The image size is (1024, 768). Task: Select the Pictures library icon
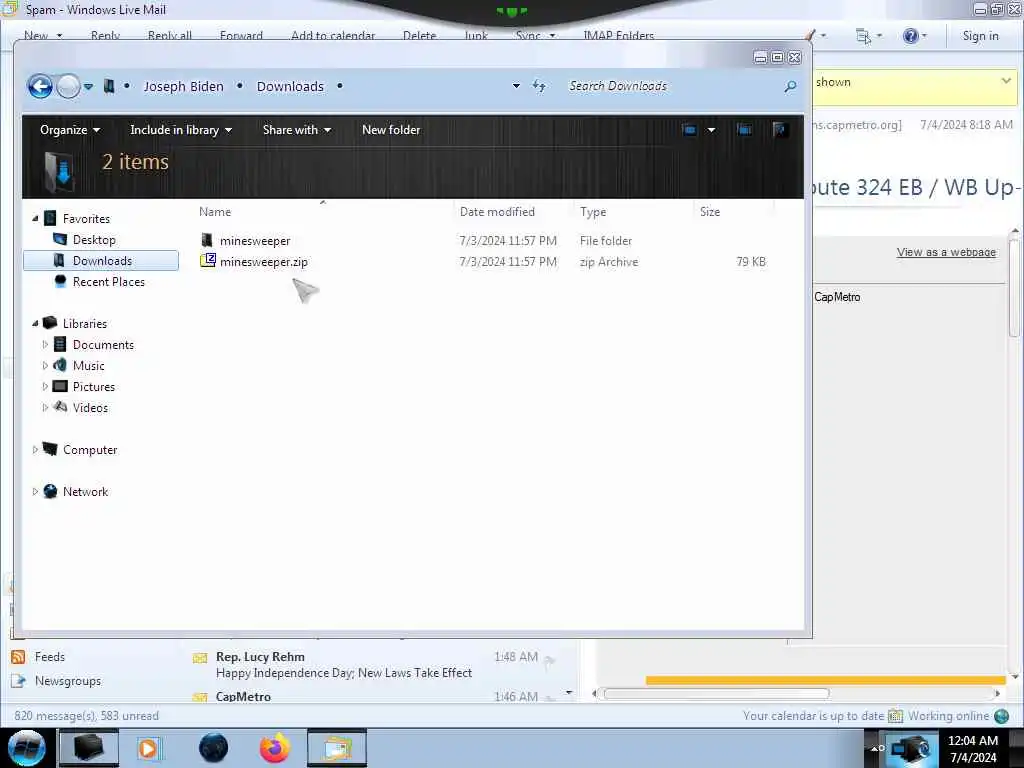(x=60, y=386)
